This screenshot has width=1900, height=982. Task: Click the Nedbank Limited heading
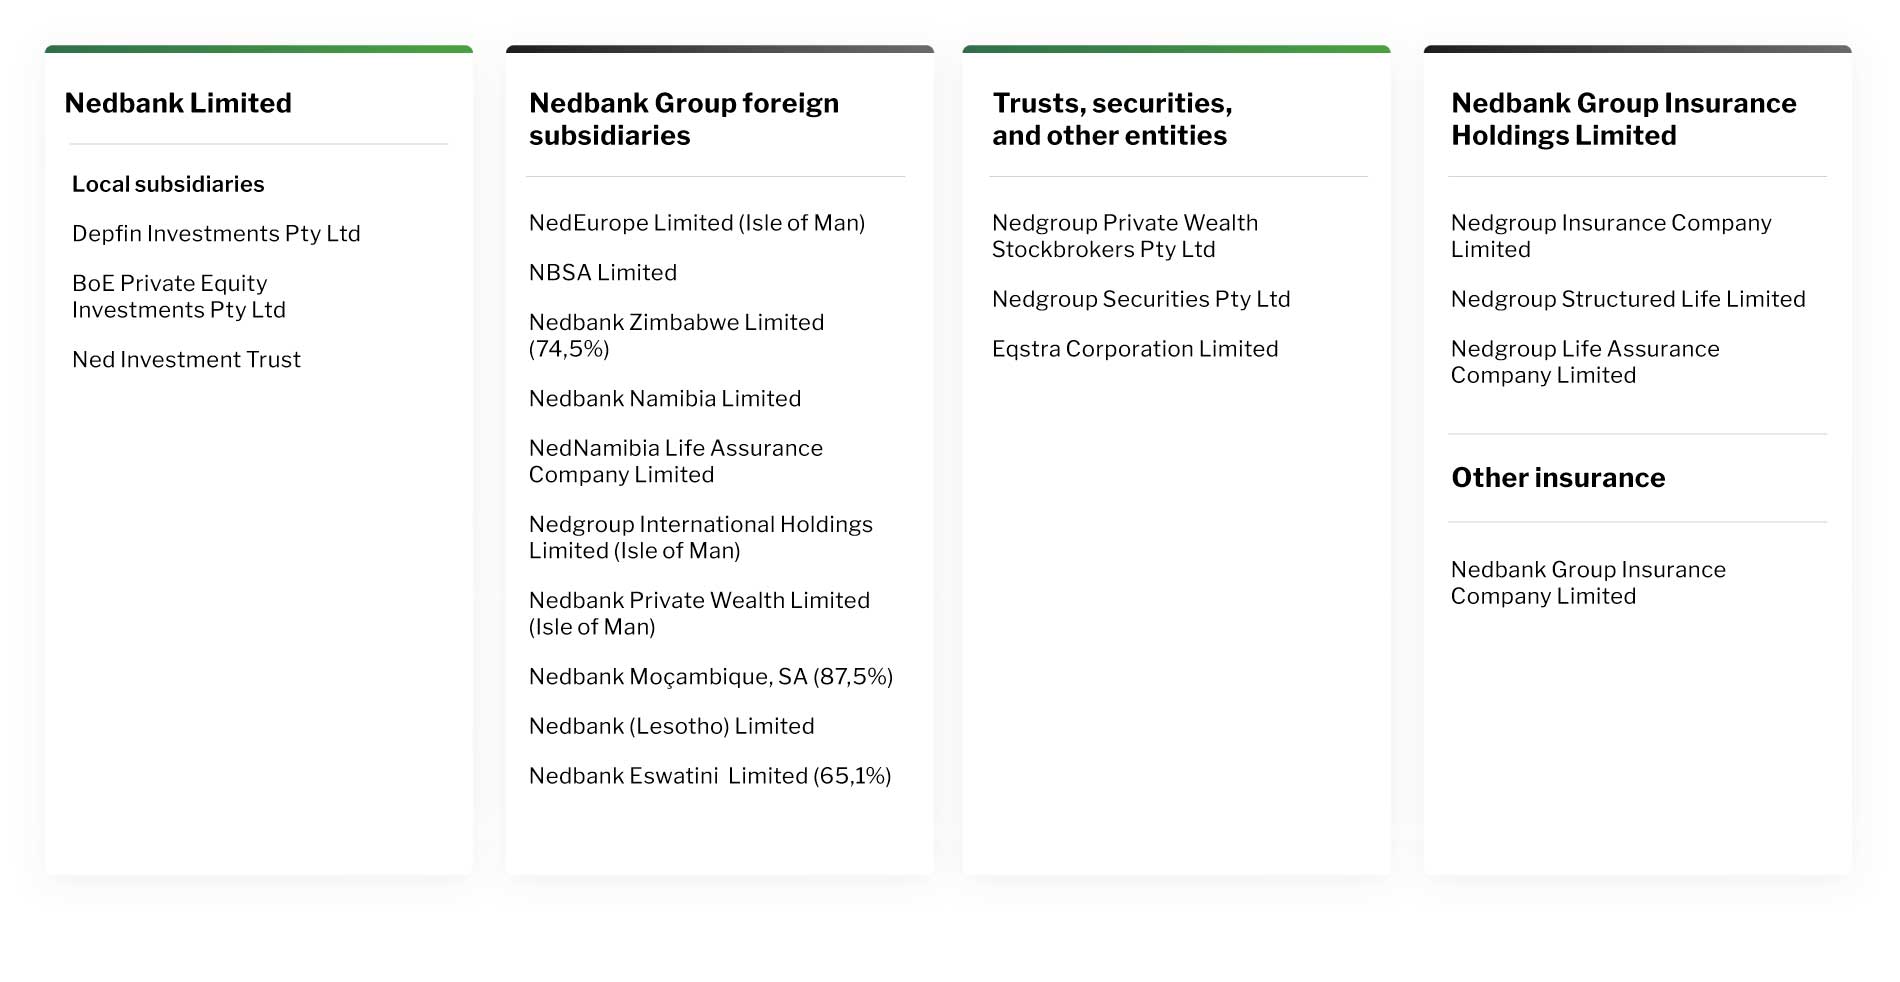tap(178, 103)
